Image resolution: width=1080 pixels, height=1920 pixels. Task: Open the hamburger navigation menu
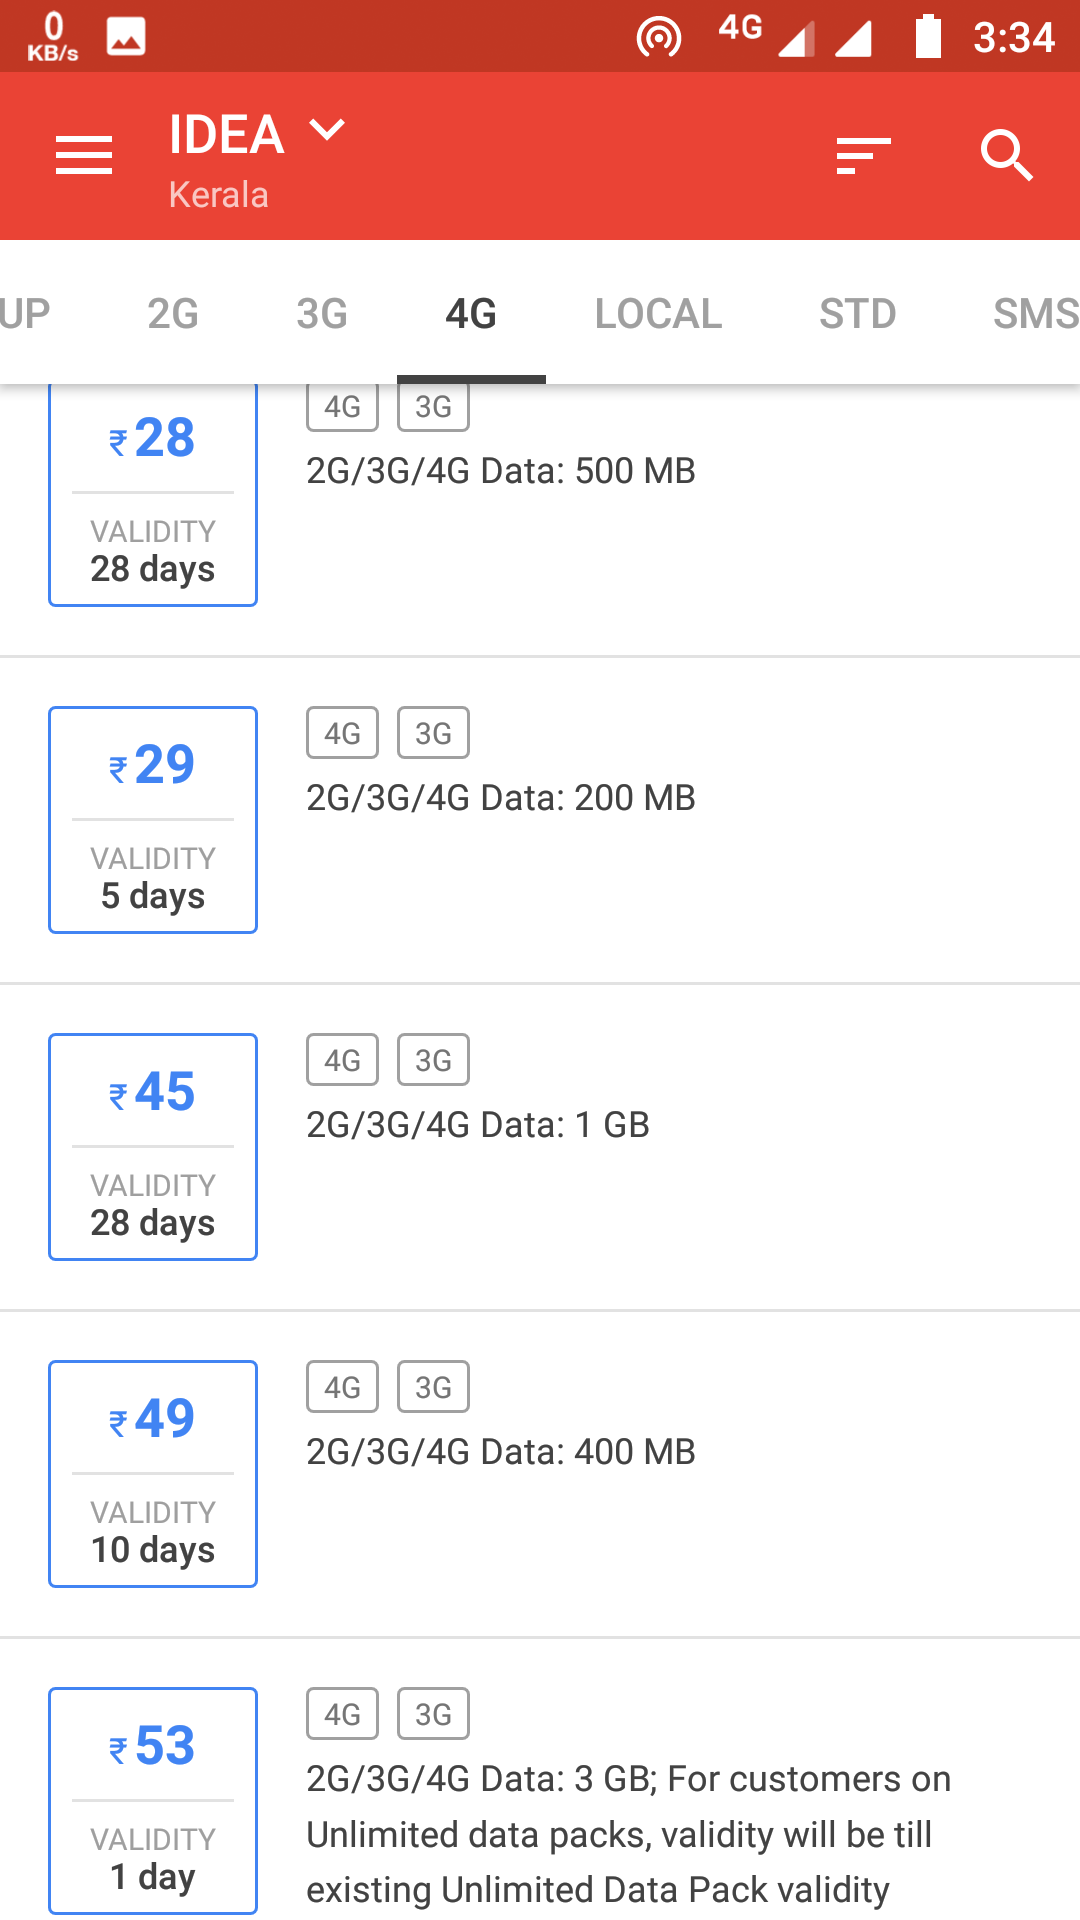click(84, 156)
